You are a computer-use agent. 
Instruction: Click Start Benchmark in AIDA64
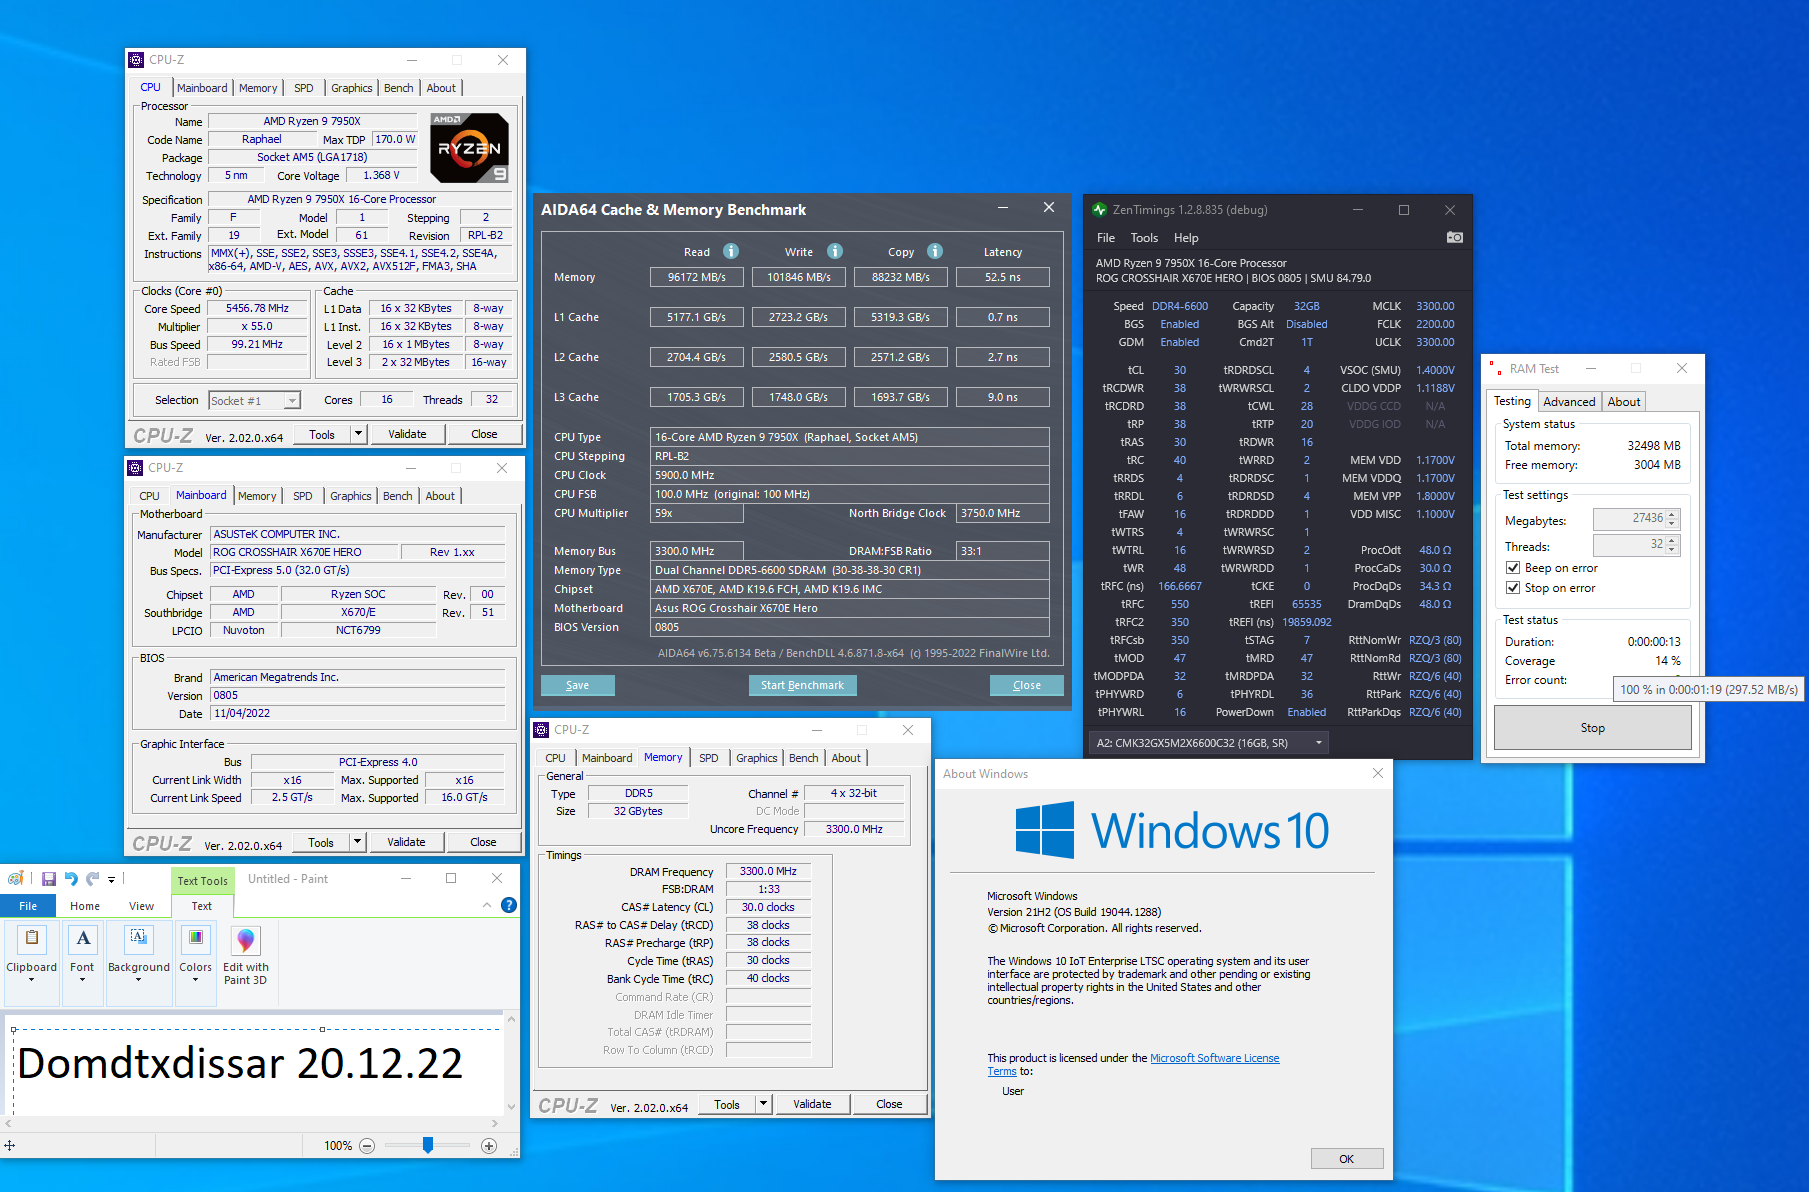pyautogui.click(x=802, y=686)
